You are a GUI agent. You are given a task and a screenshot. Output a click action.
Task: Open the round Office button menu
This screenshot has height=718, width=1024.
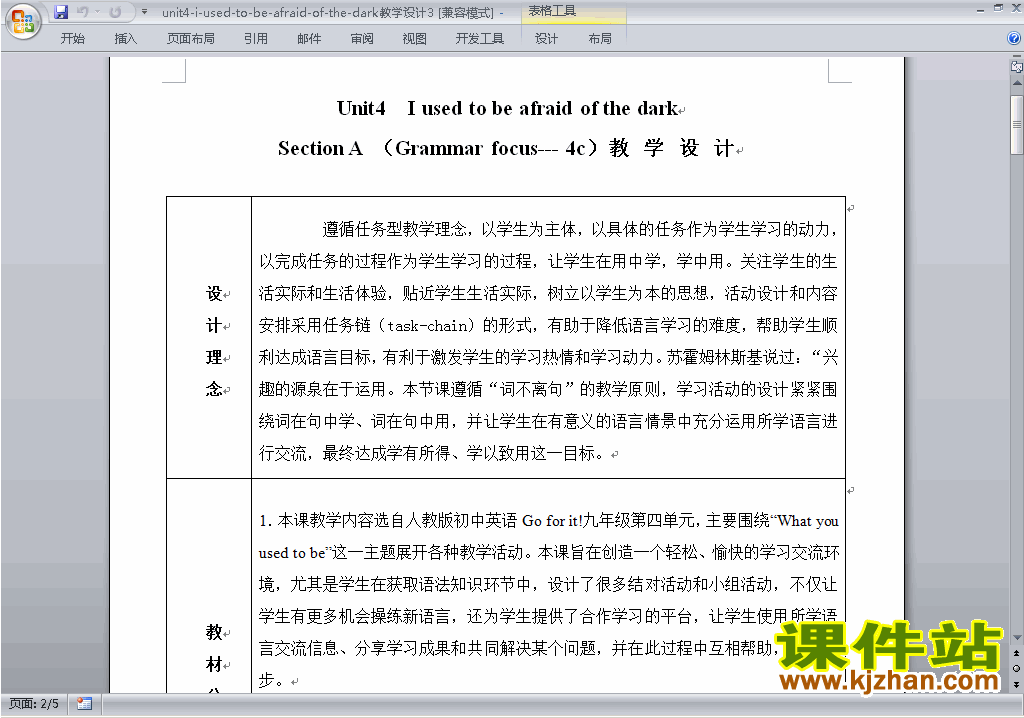point(23,21)
